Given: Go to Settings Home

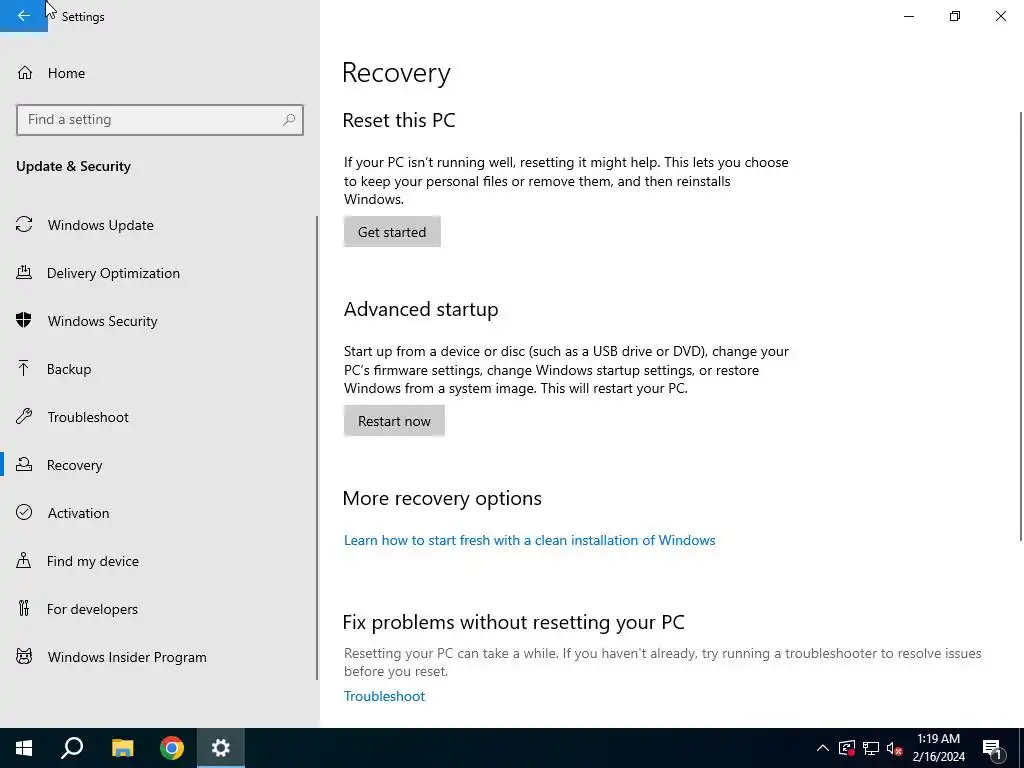Looking at the screenshot, I should (x=66, y=73).
